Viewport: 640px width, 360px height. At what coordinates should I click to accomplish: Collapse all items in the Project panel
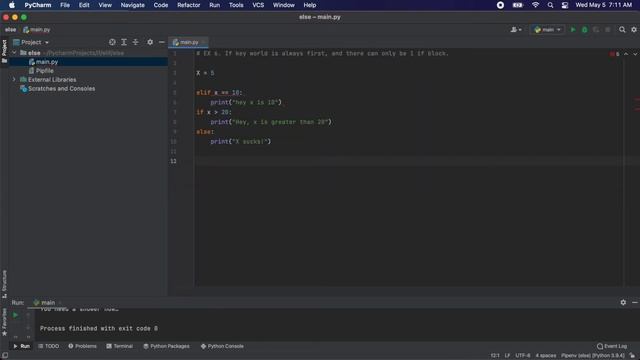[x=136, y=42]
